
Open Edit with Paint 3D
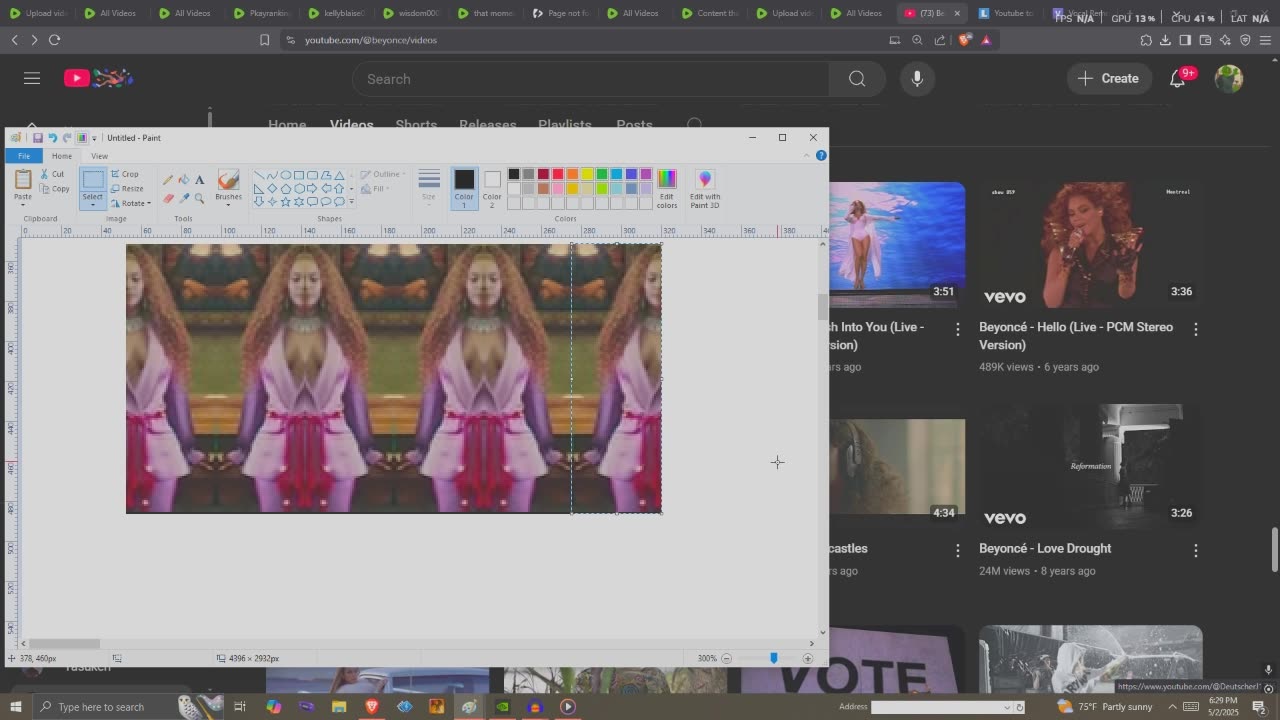click(705, 188)
